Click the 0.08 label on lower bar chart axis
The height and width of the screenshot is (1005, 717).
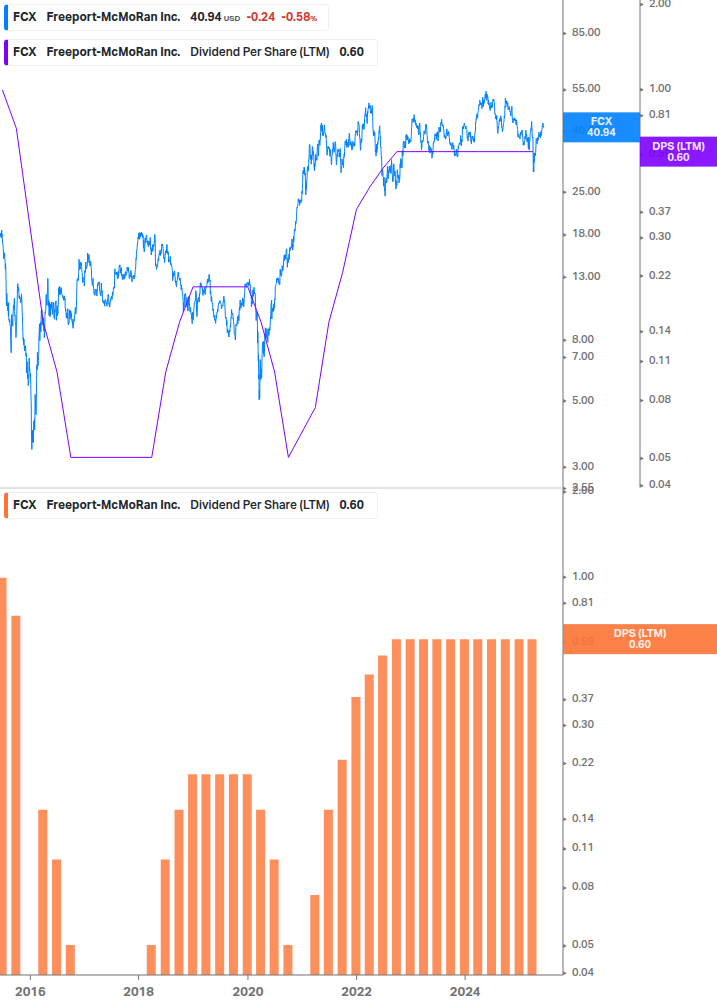pos(582,886)
